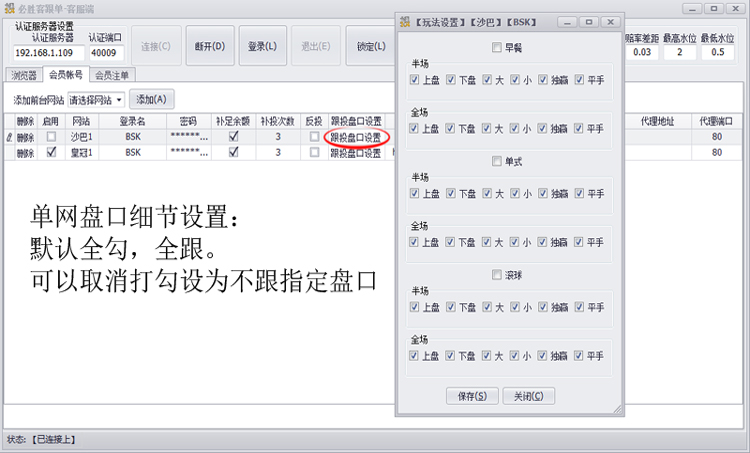Tick the 滚球 checkbox
This screenshot has width=750, height=453.
496,275
